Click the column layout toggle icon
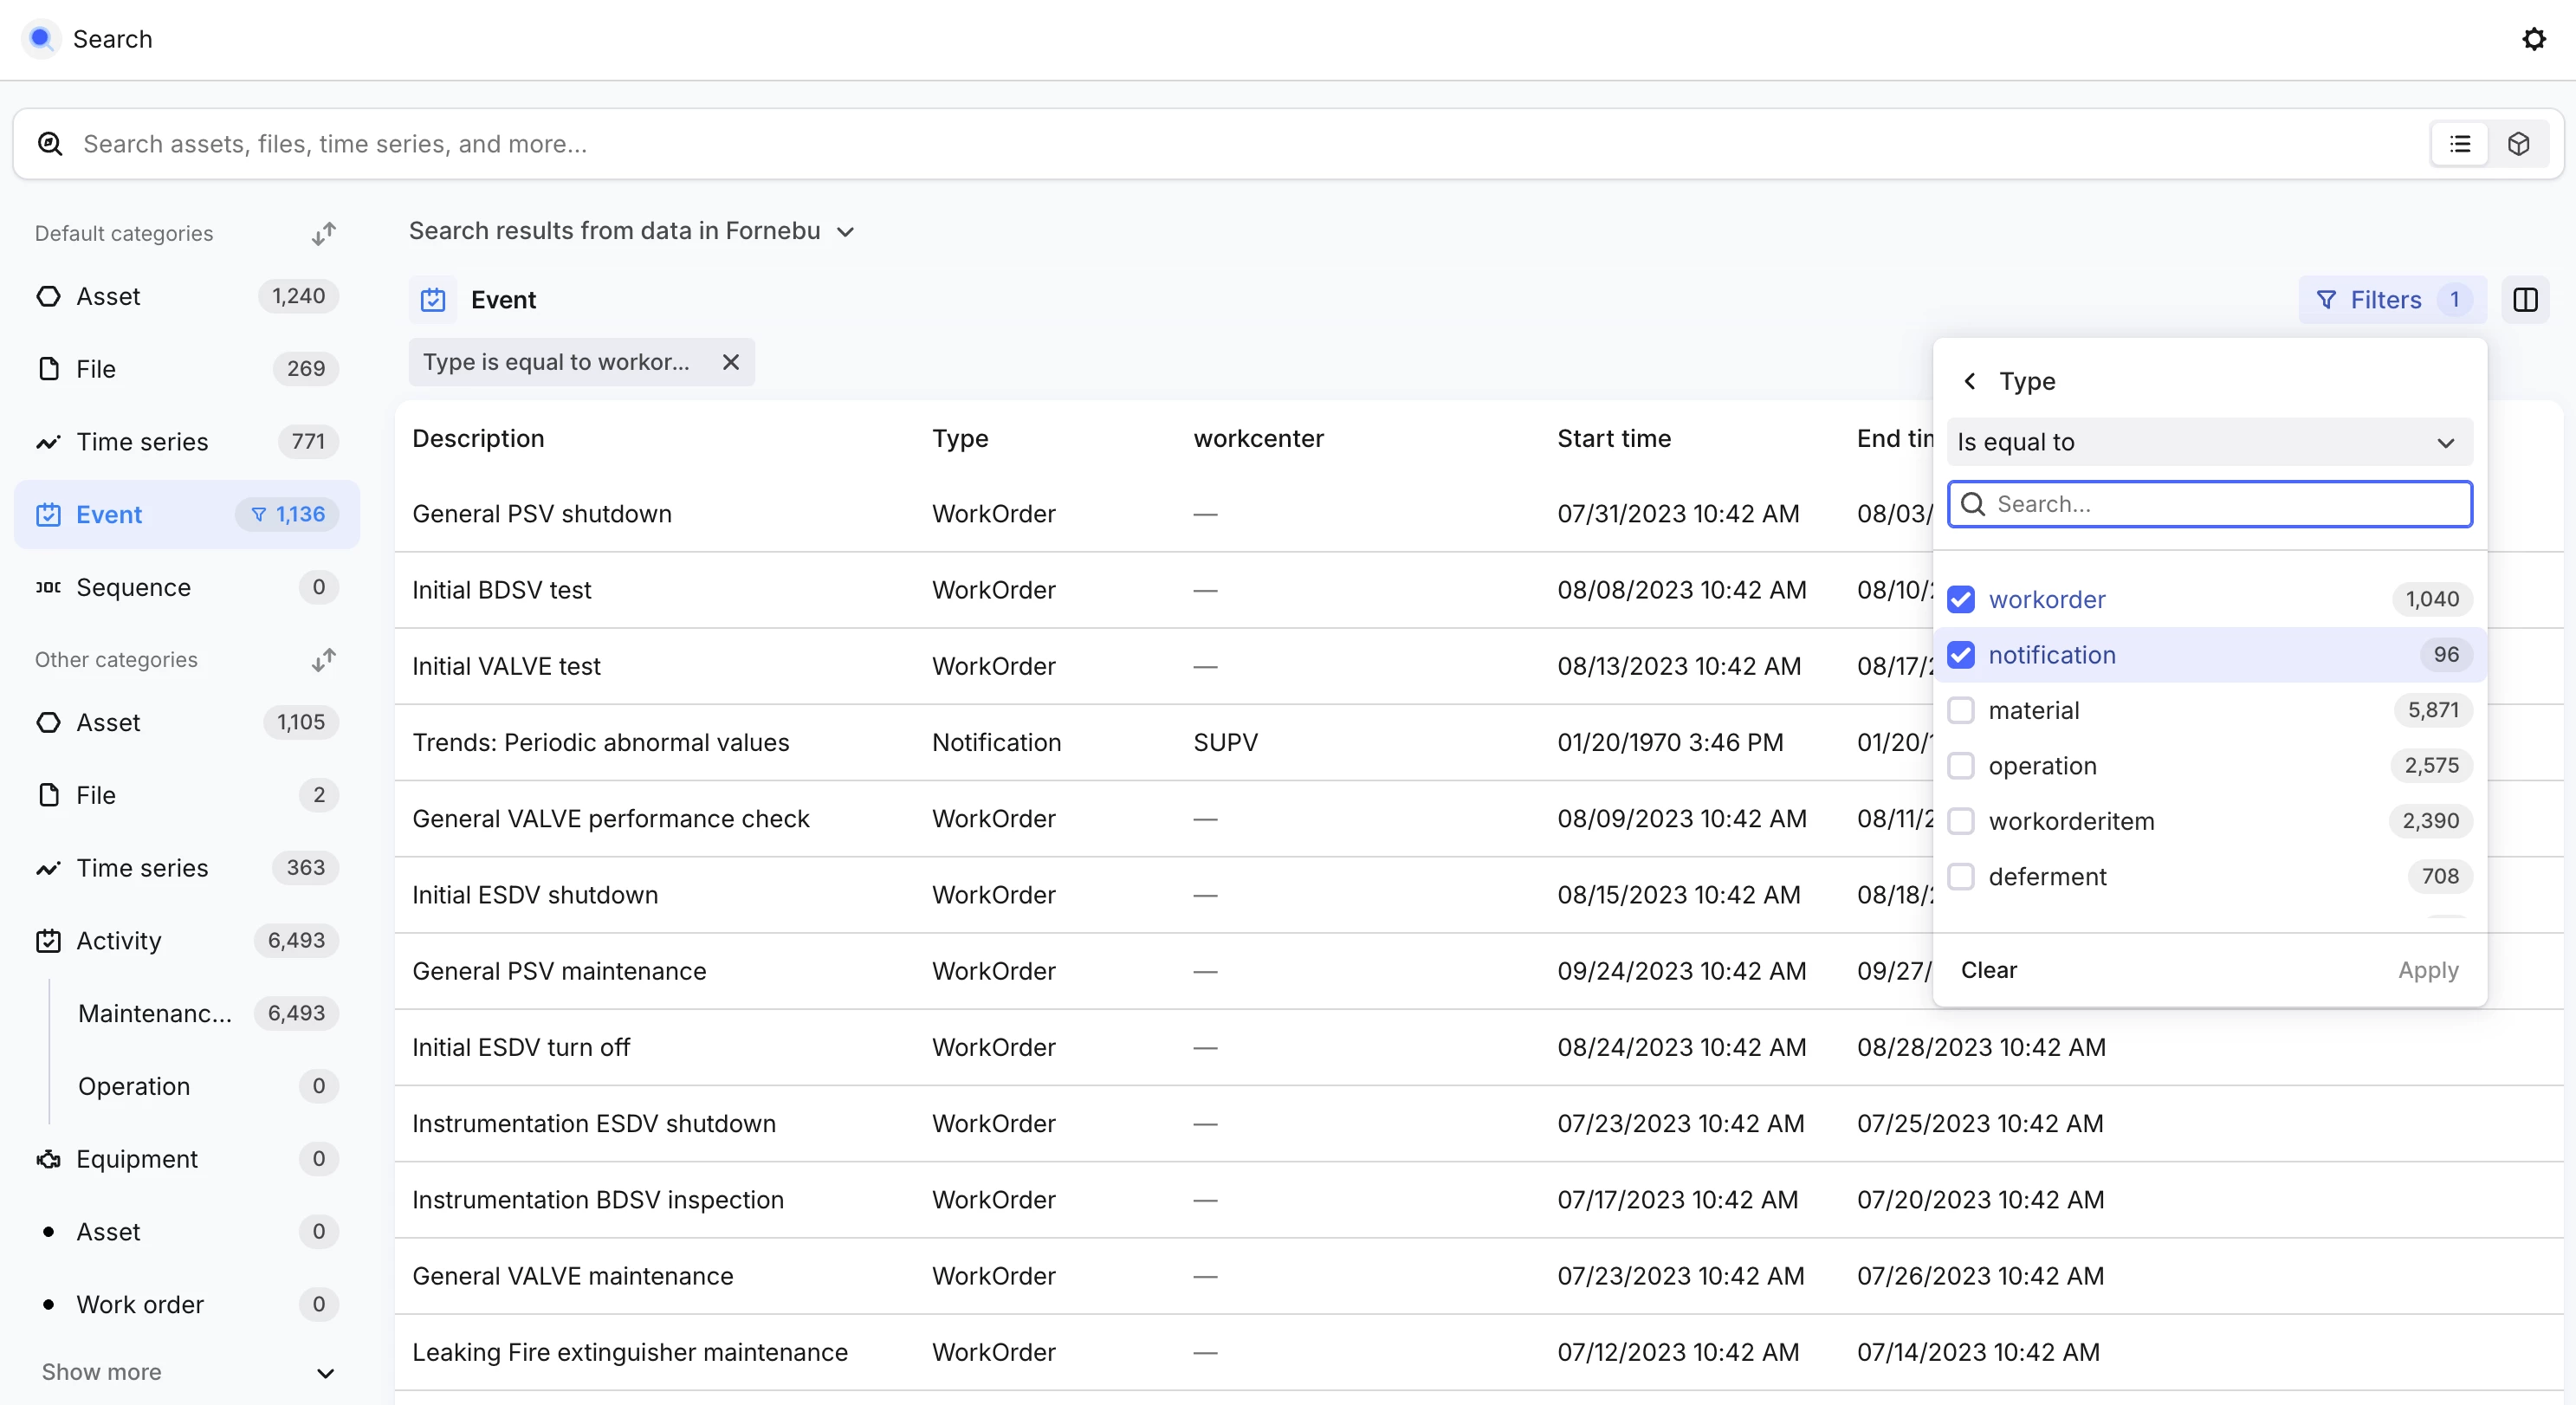This screenshot has width=2576, height=1405. click(x=2525, y=300)
